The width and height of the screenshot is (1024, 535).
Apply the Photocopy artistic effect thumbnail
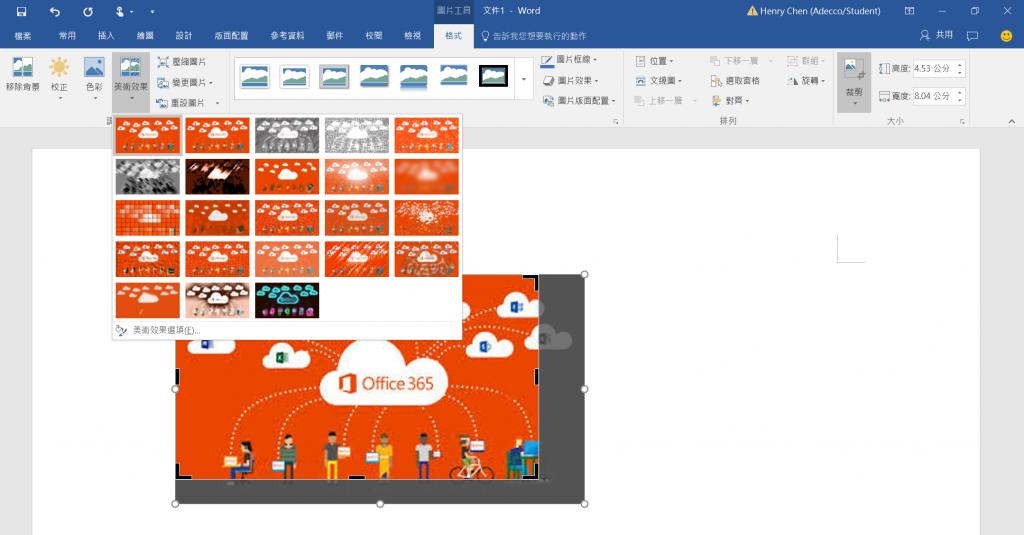pyautogui.click(x=217, y=300)
